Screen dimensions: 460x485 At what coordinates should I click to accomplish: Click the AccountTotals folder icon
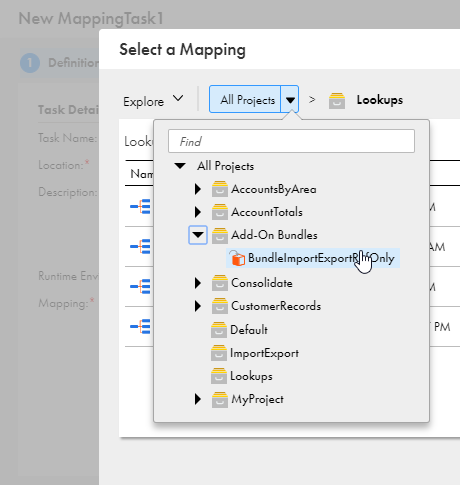tap(220, 212)
